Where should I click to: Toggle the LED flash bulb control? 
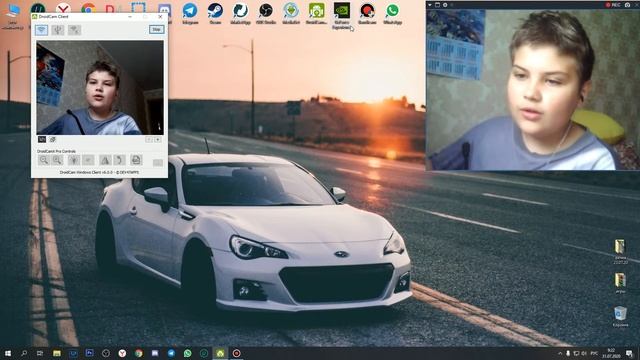tap(74, 160)
